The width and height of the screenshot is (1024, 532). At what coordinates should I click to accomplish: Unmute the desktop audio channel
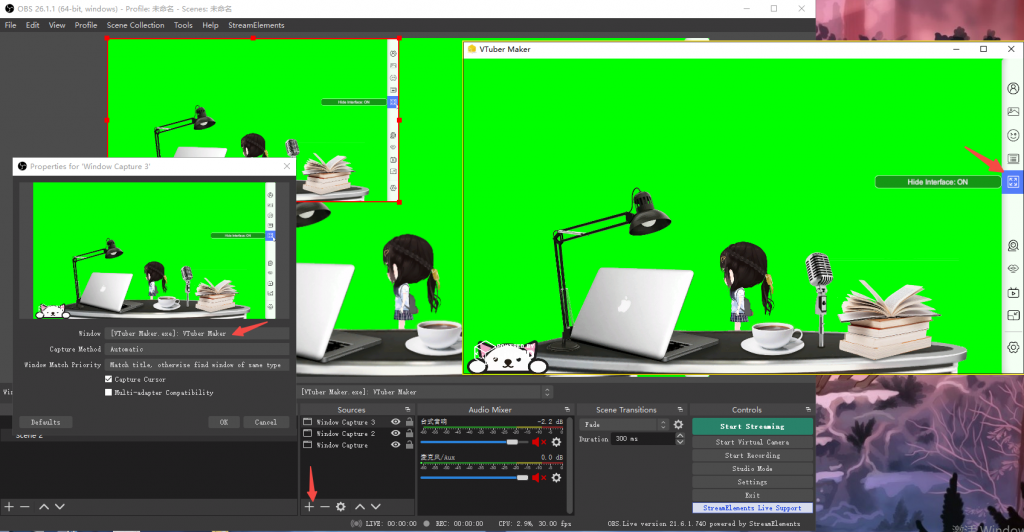(x=538, y=442)
